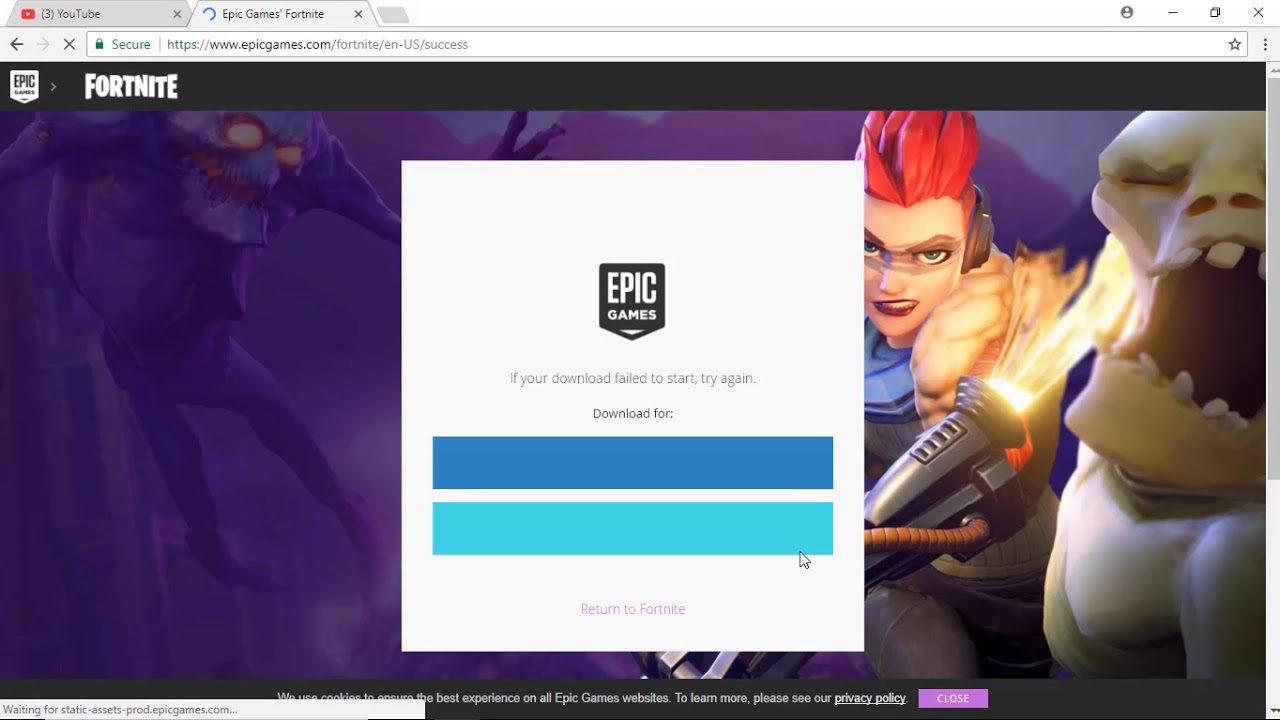Restore down the Chrome window

click(x=1215, y=13)
